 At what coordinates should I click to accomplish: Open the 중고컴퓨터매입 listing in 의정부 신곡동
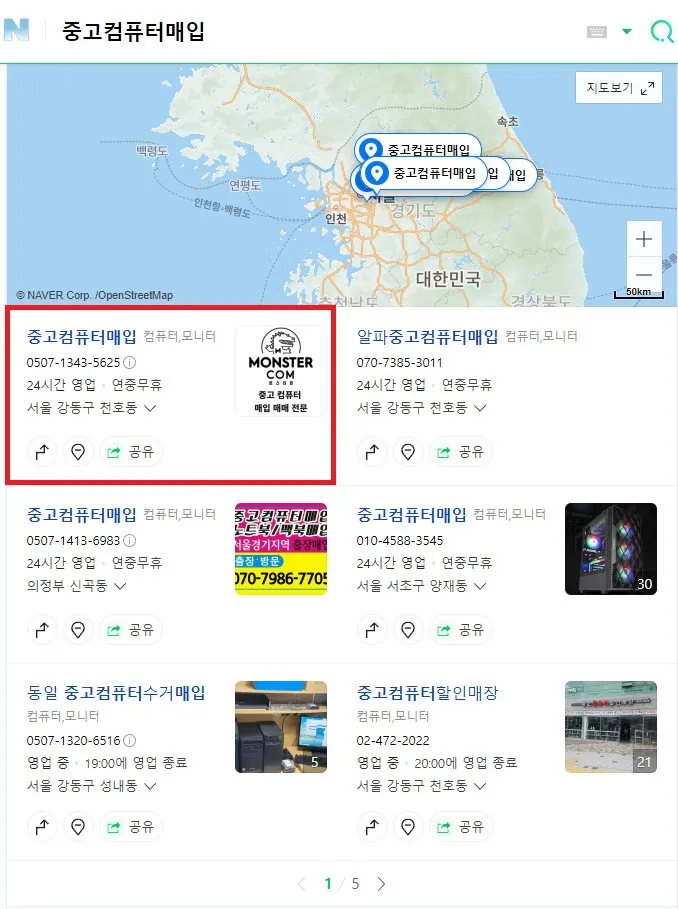click(82, 515)
